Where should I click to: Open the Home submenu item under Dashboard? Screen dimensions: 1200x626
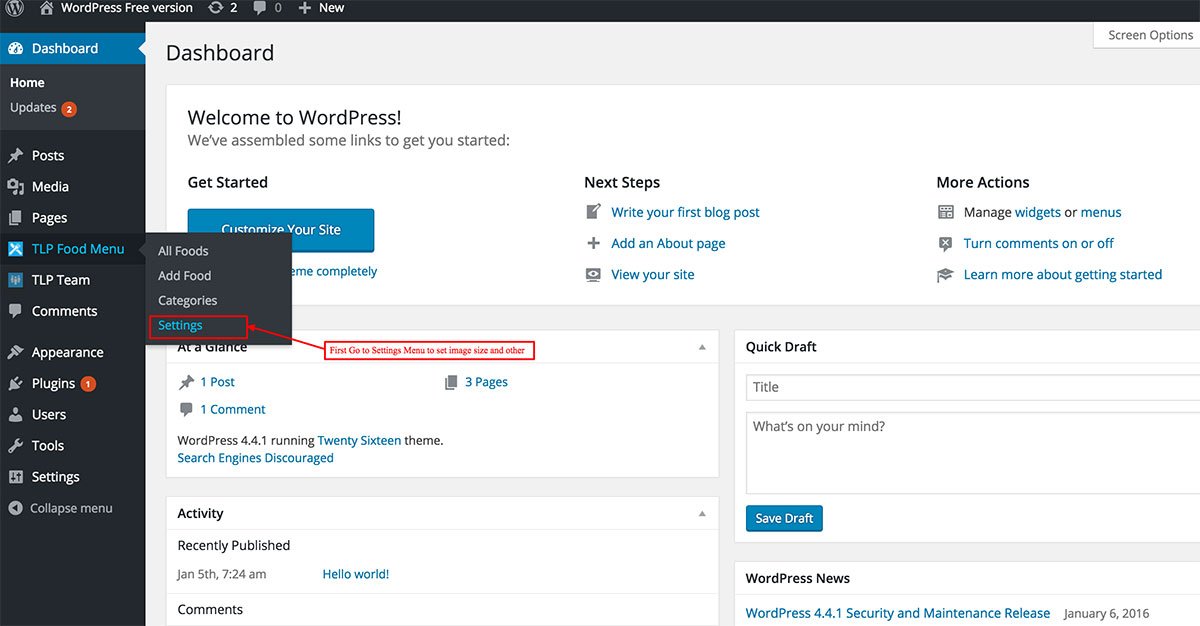[x=27, y=83]
